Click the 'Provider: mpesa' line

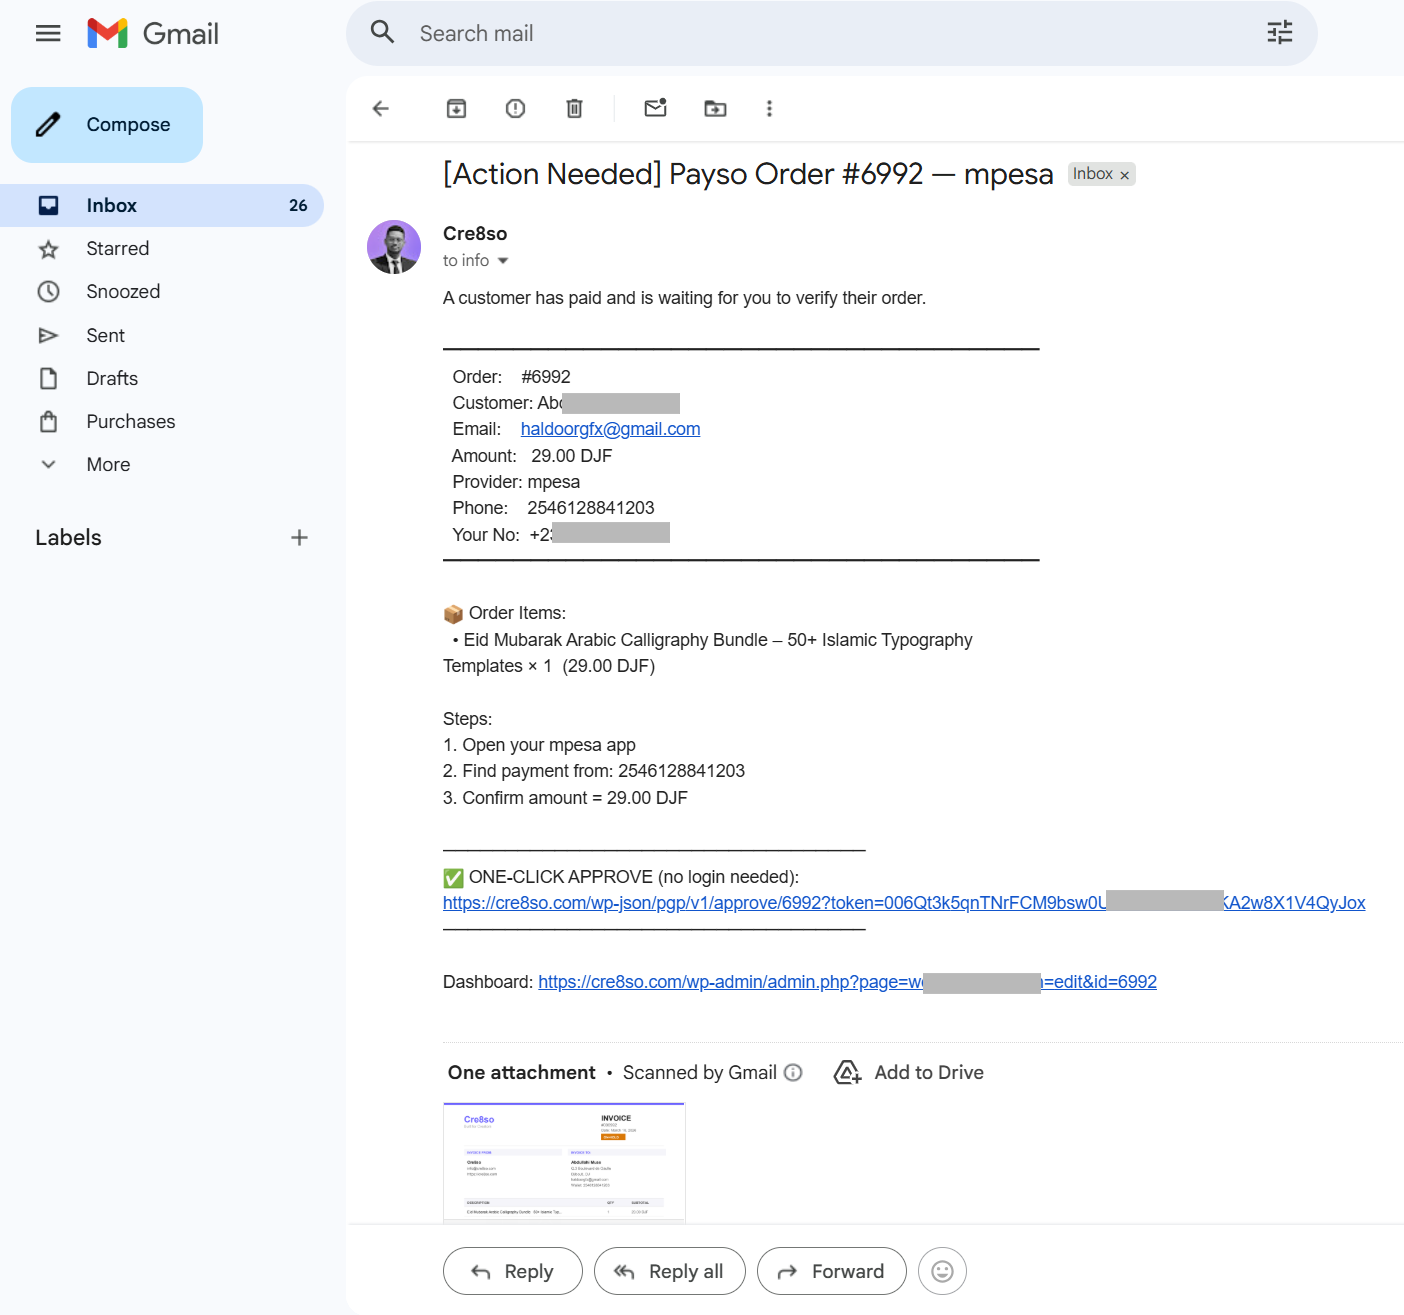pos(516,482)
